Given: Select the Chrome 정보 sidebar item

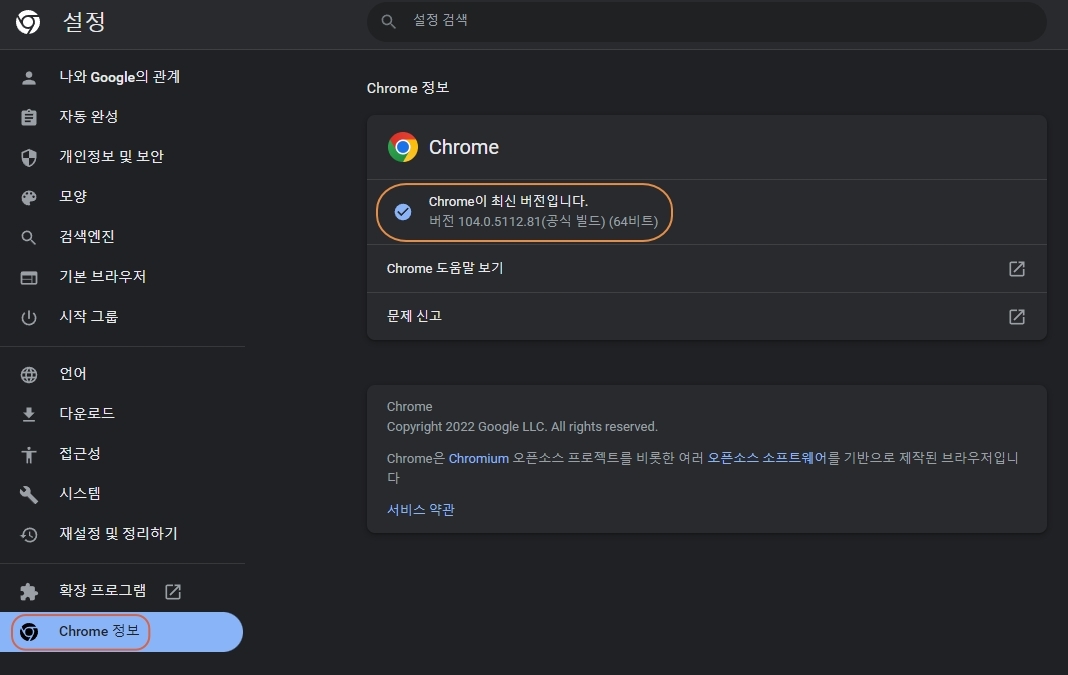Looking at the screenshot, I should coord(122,632).
